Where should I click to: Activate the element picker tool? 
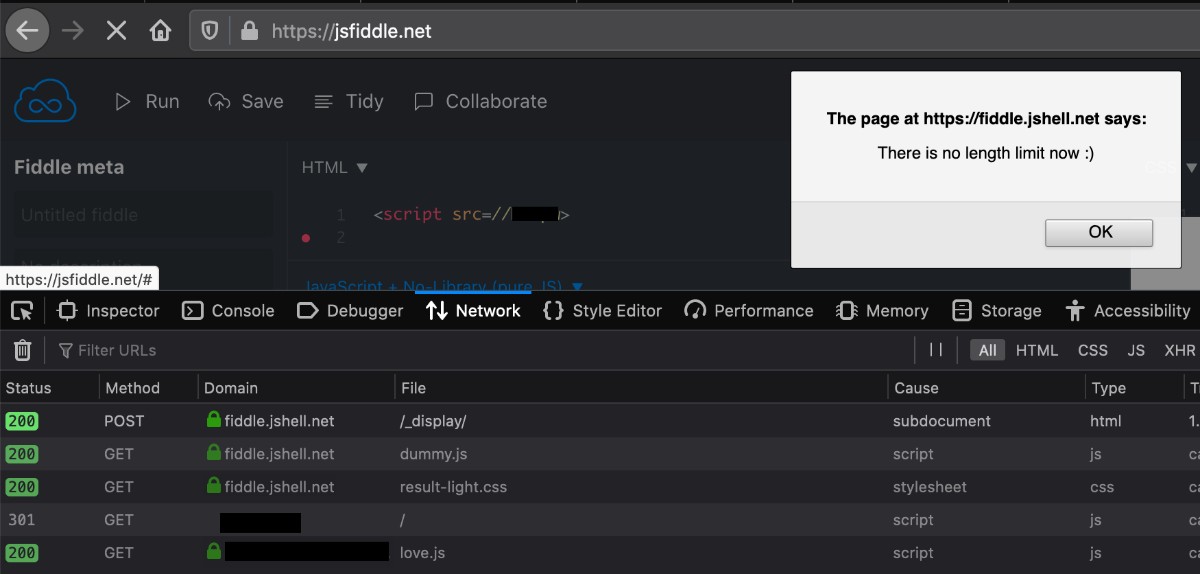(22, 311)
